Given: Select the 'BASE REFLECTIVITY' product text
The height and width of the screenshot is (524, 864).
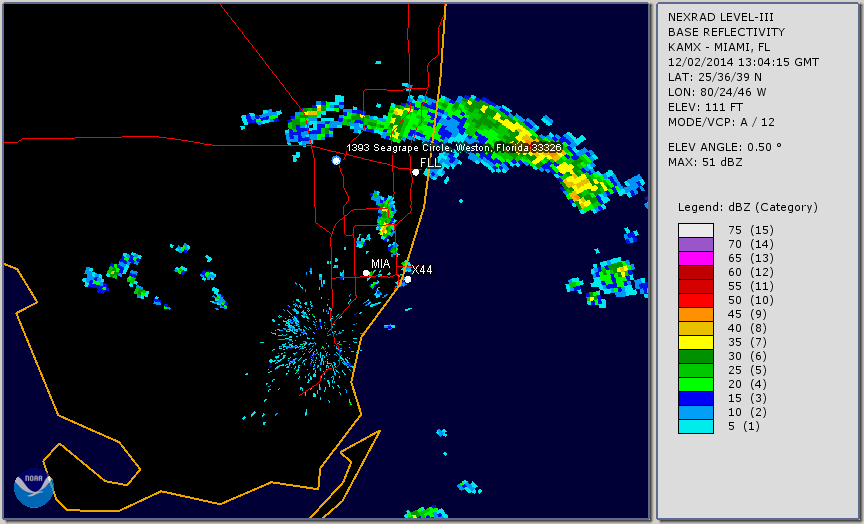Looking at the screenshot, I should [x=726, y=32].
